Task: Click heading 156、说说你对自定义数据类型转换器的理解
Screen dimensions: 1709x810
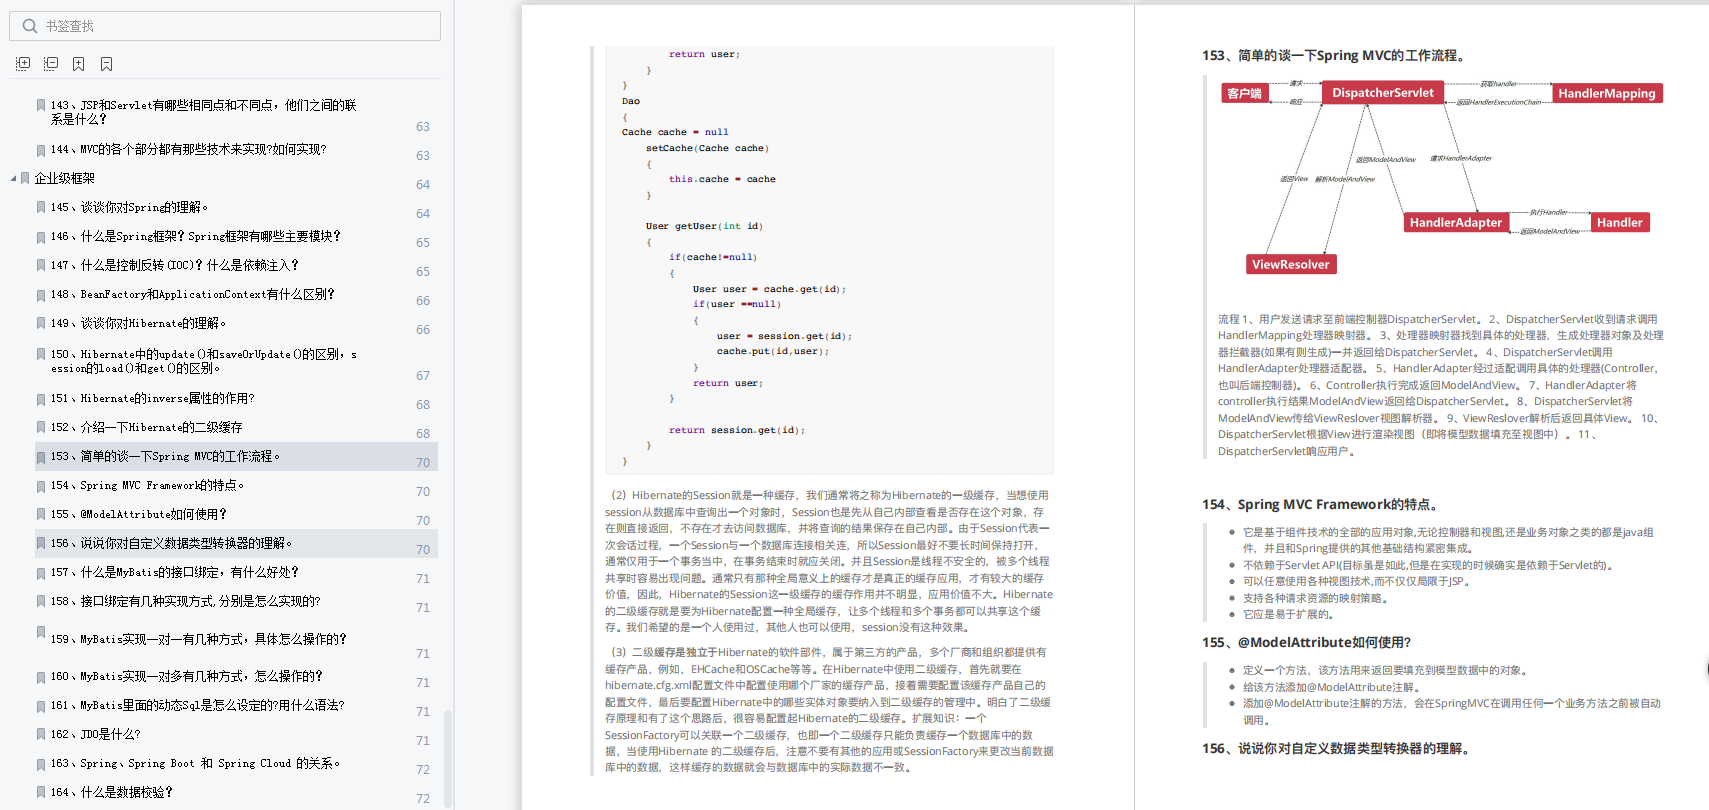Action: click(1339, 749)
